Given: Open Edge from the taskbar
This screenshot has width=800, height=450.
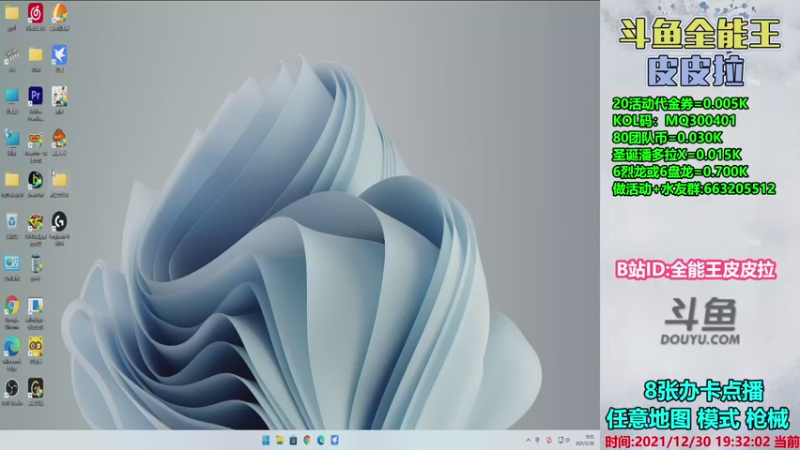Looking at the screenshot, I should (x=321, y=440).
